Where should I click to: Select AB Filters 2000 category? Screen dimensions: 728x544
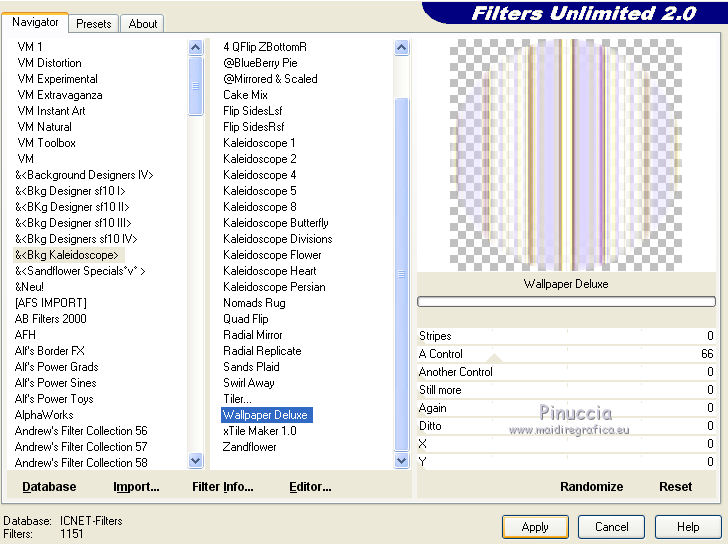pos(51,319)
